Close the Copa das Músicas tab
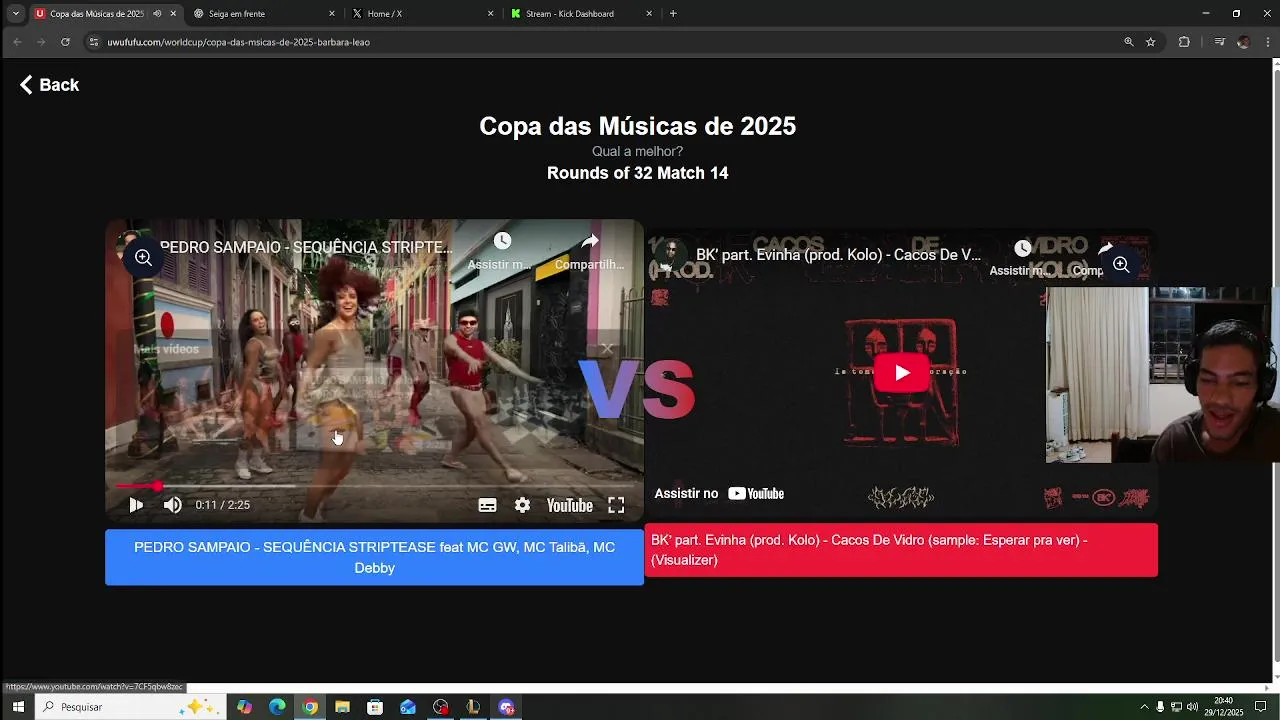Image resolution: width=1280 pixels, height=720 pixels. (173, 14)
